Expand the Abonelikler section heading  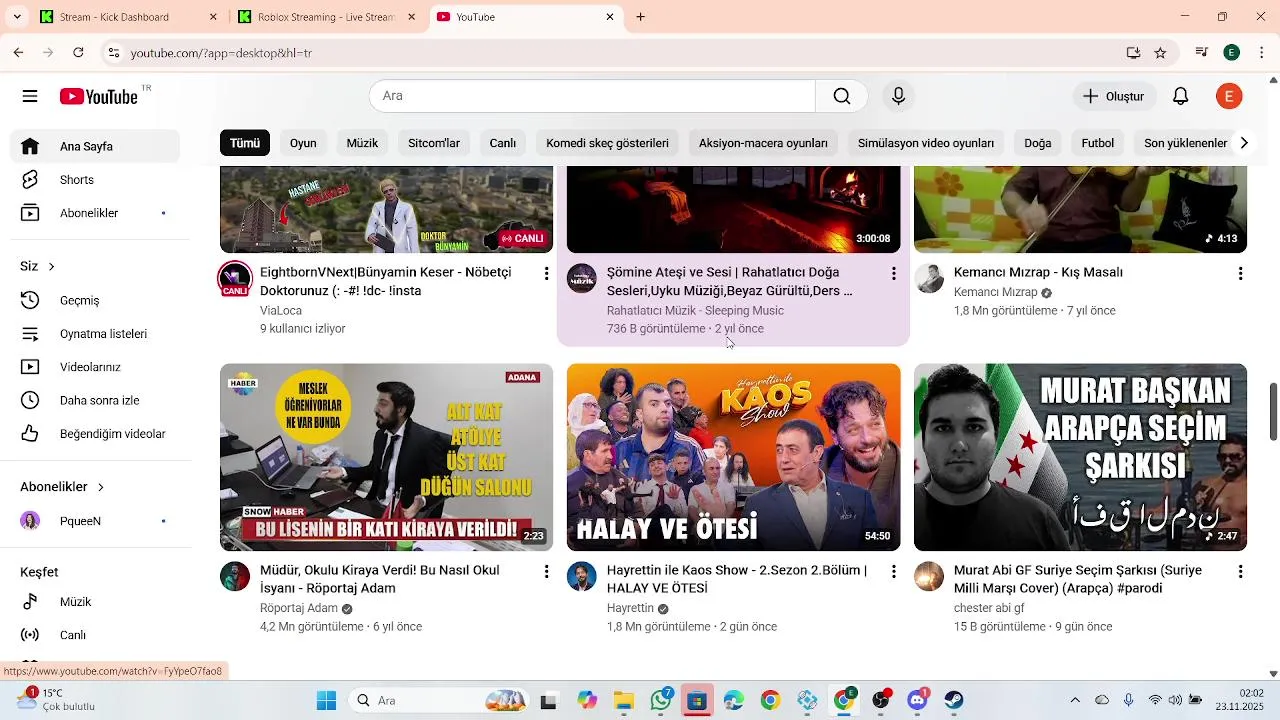click(x=62, y=487)
